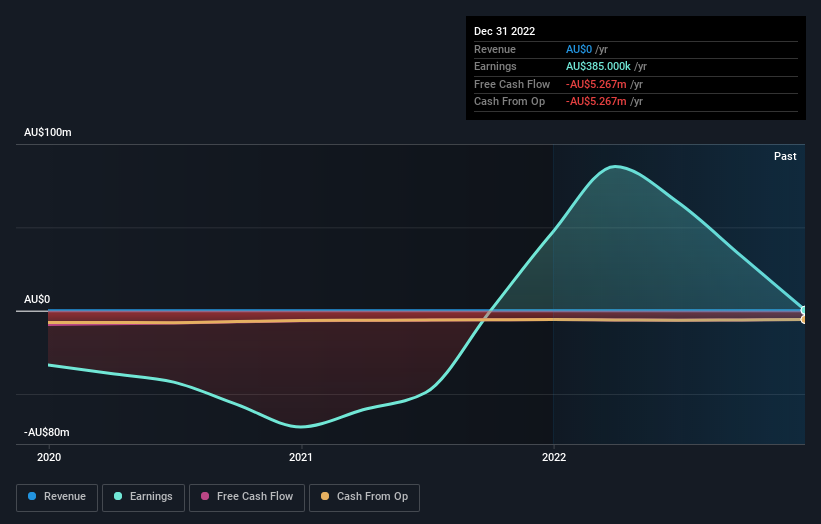Screen dimensions: 821x524
Task: Click the Revenue row label in tooltip
Action: [495, 49]
